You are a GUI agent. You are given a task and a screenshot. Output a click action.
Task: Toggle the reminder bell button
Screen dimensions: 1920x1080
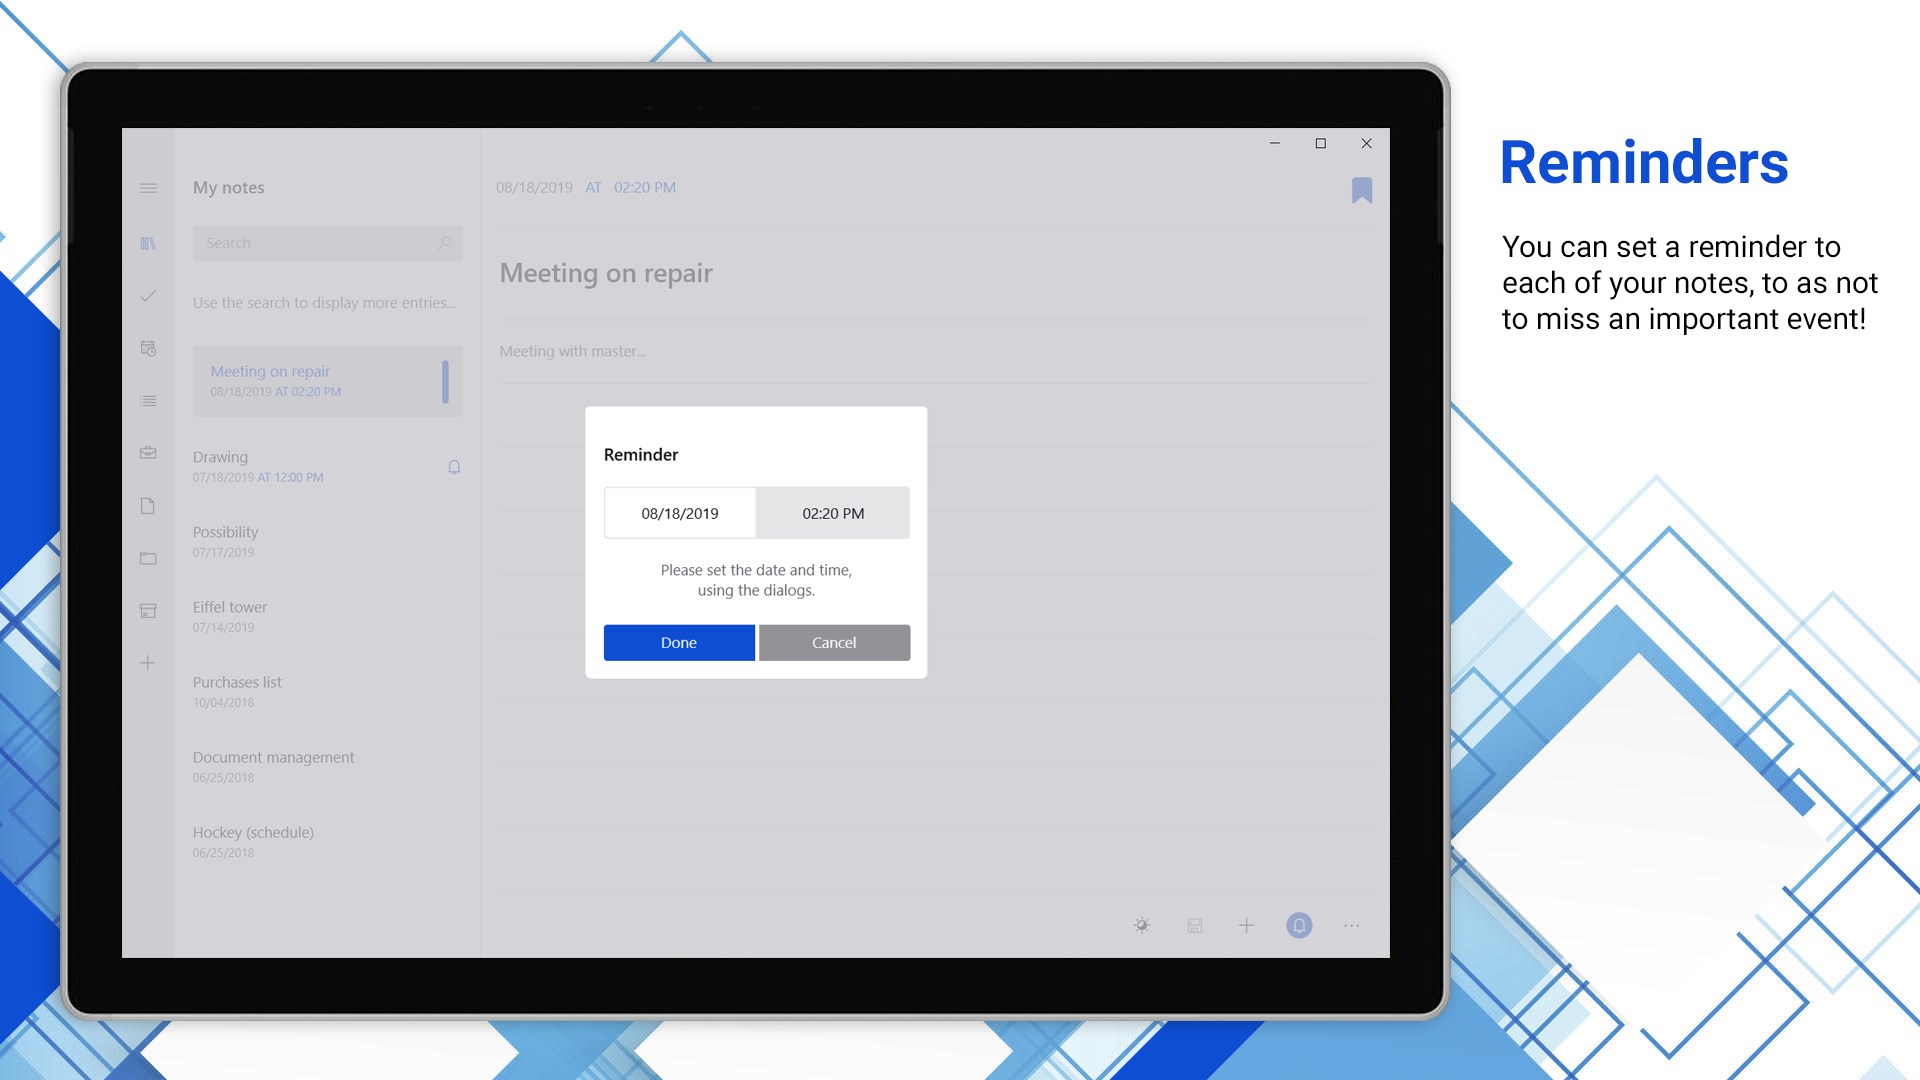pyautogui.click(x=1299, y=925)
